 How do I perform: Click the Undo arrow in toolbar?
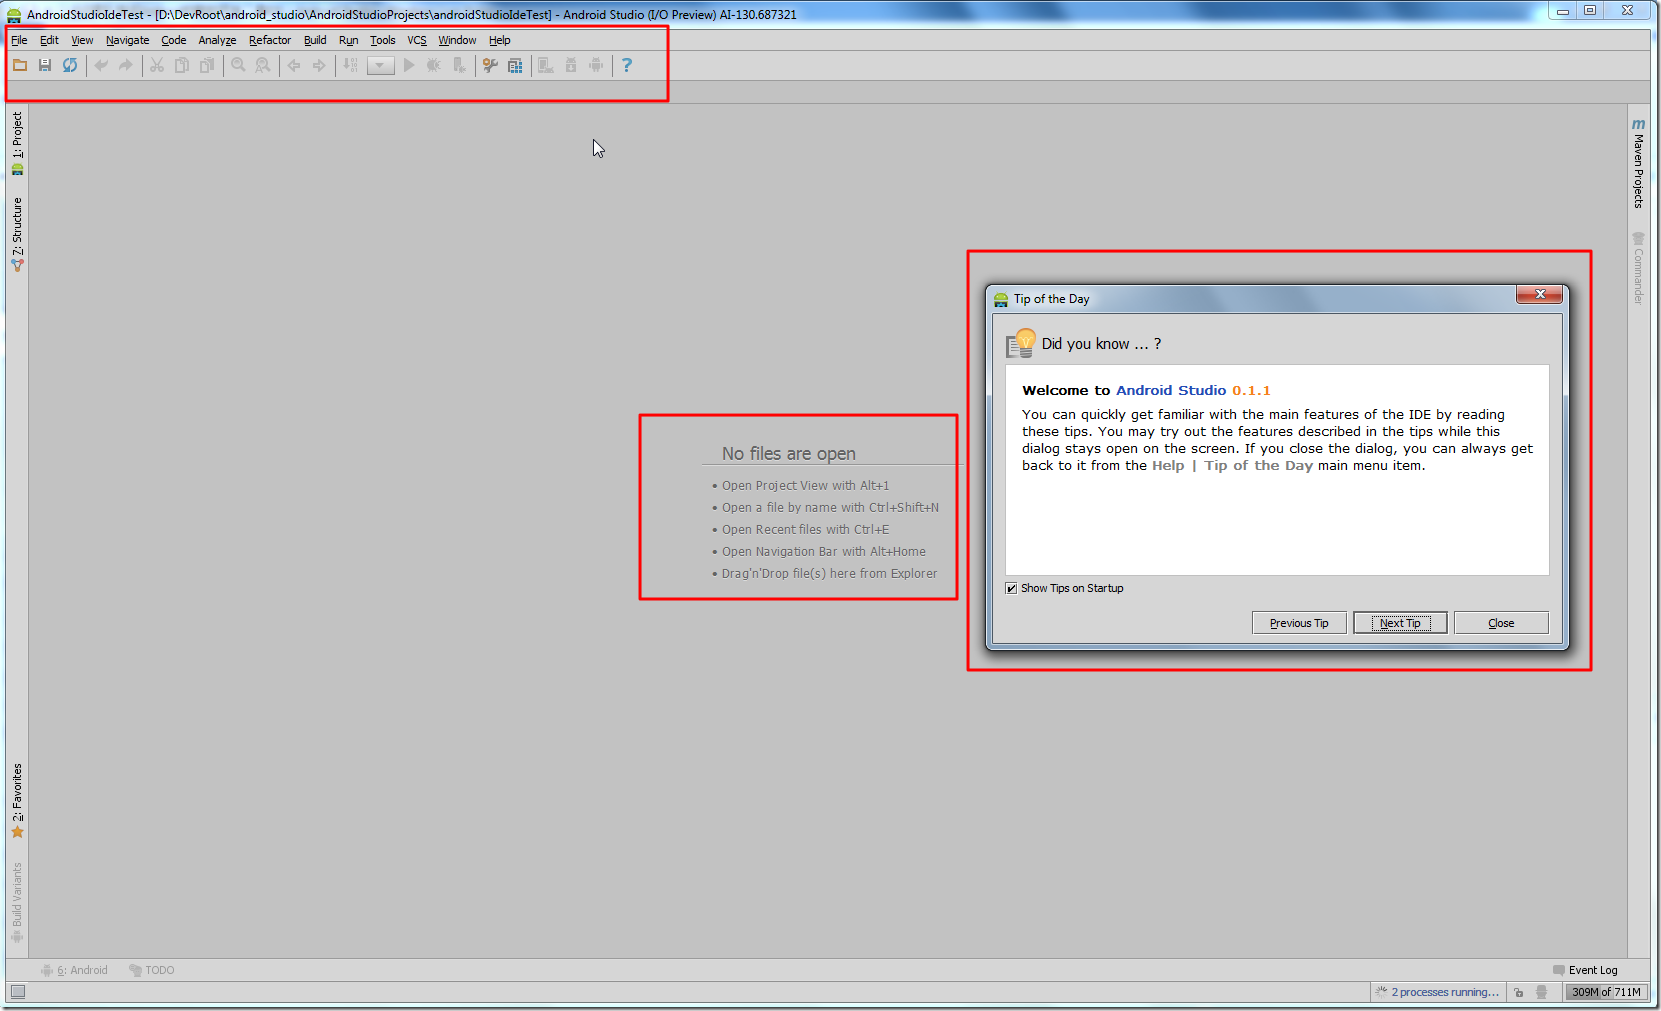click(x=101, y=65)
